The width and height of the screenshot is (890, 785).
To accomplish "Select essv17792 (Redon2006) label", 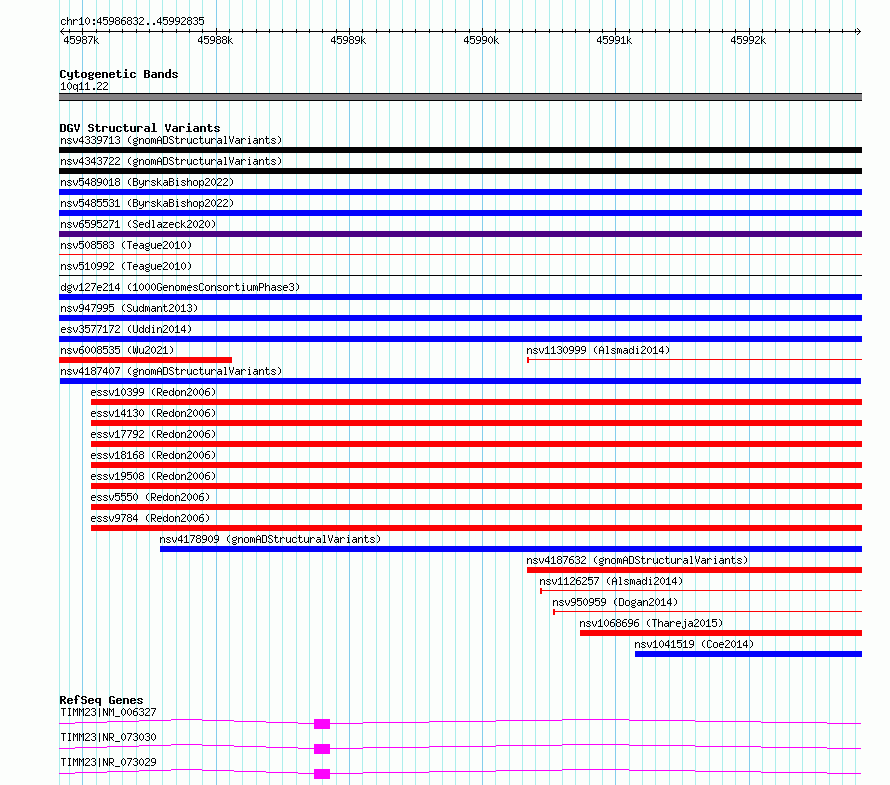I will 153,434.
